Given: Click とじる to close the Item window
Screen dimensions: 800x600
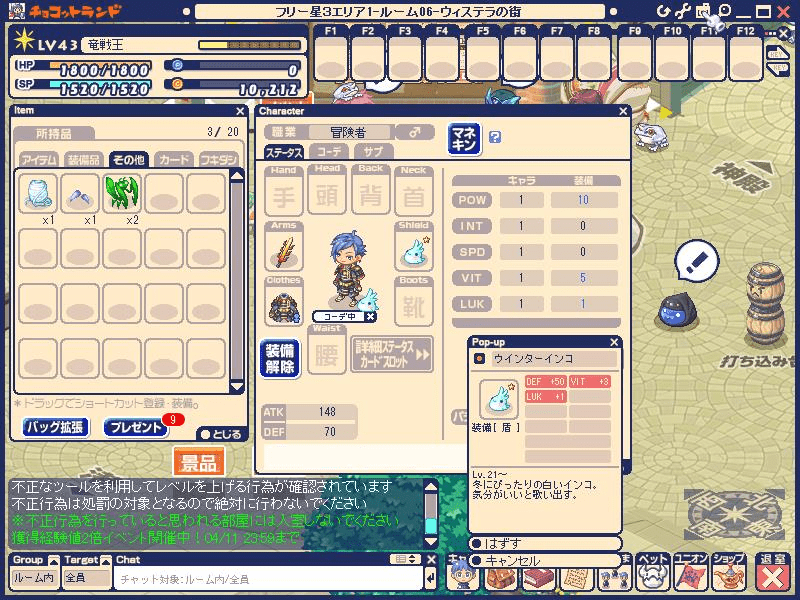Looking at the screenshot, I should tap(221, 434).
